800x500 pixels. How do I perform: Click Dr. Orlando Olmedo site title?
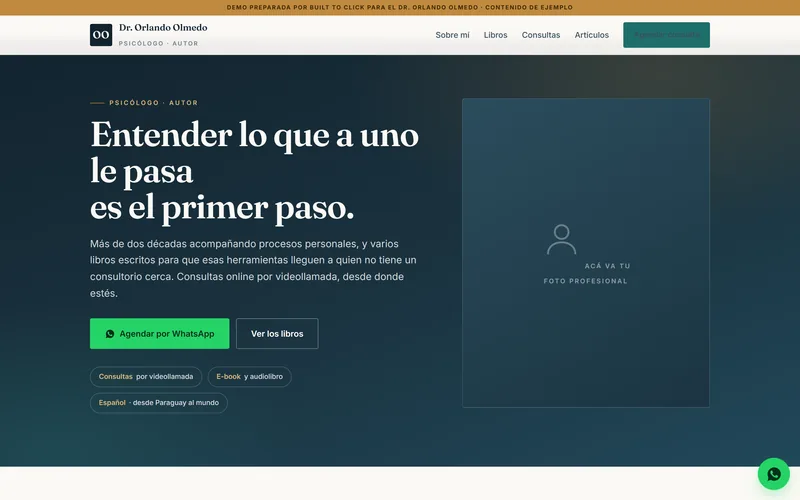(x=163, y=28)
